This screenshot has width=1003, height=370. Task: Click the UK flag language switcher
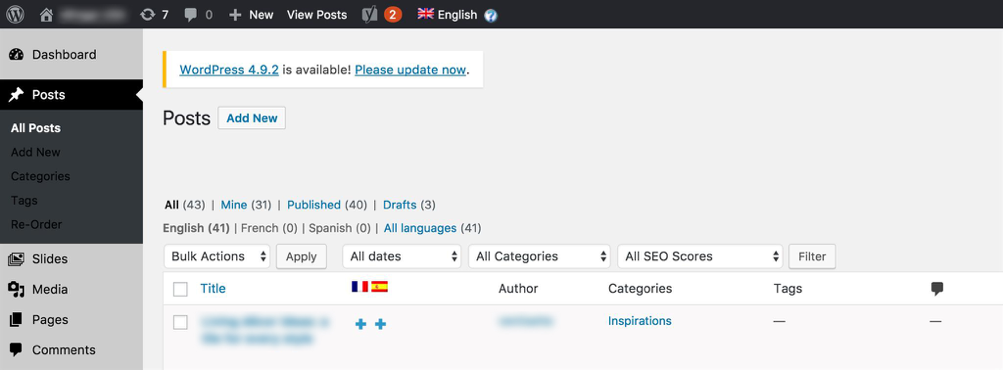click(425, 13)
